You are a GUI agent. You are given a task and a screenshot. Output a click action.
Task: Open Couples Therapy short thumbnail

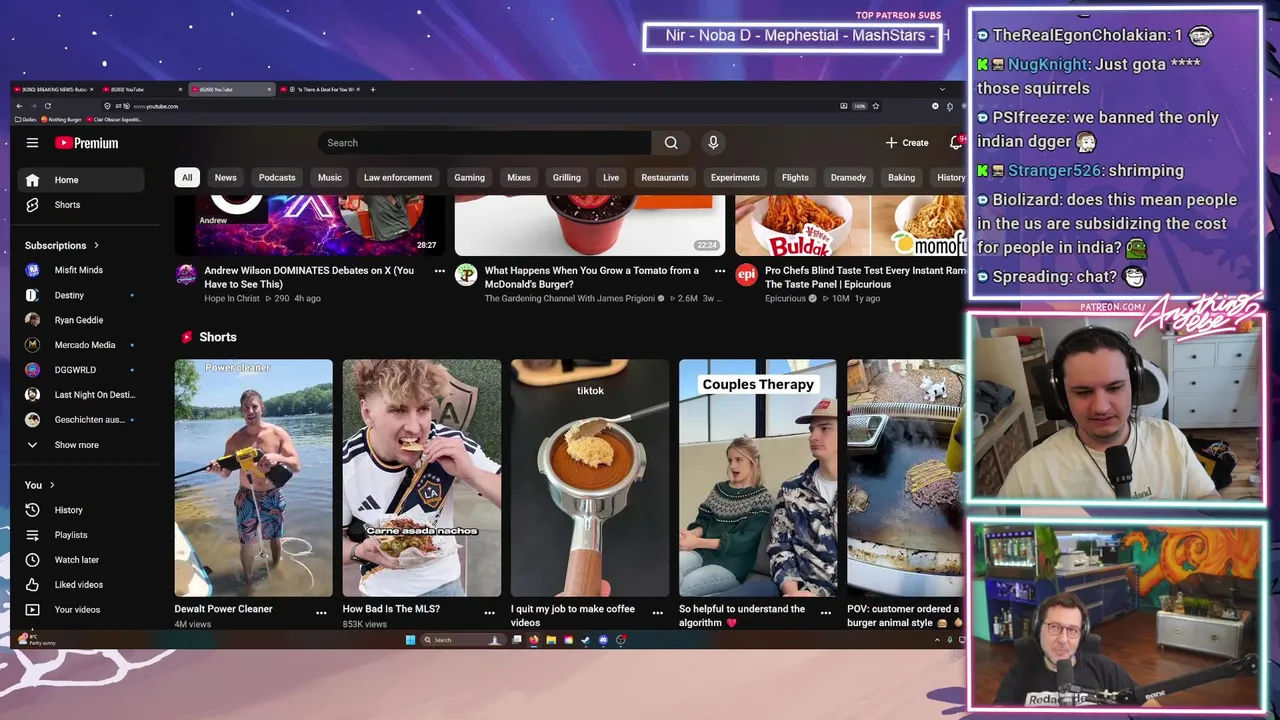click(758, 478)
